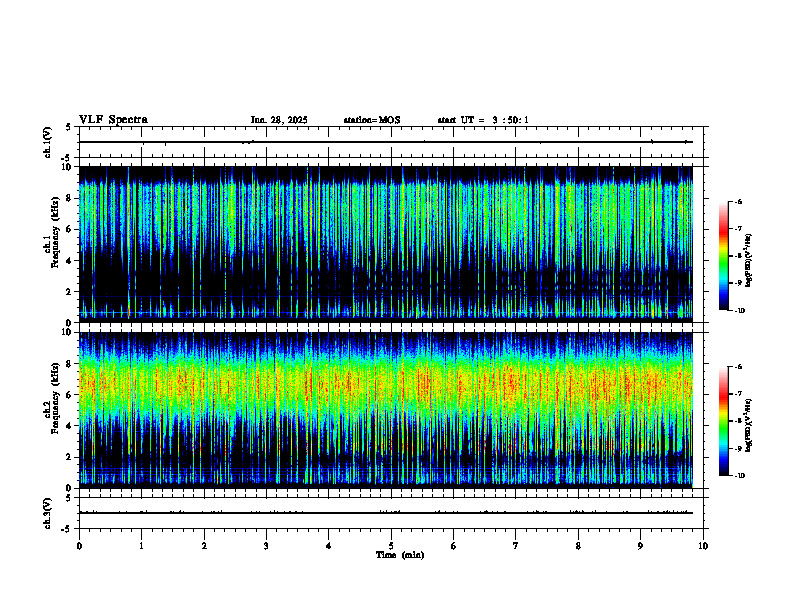Select the "start UT = 3 :50: 1" text
This screenshot has width=792, height=612.
click(x=483, y=120)
